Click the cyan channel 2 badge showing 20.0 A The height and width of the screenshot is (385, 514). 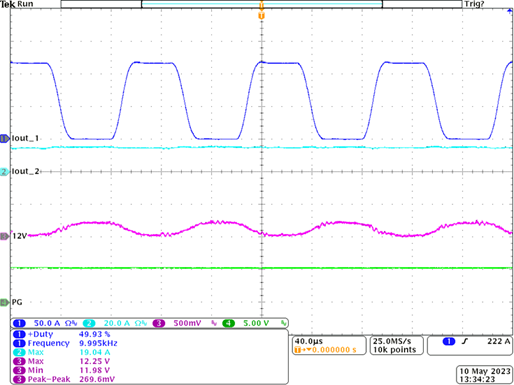89,323
